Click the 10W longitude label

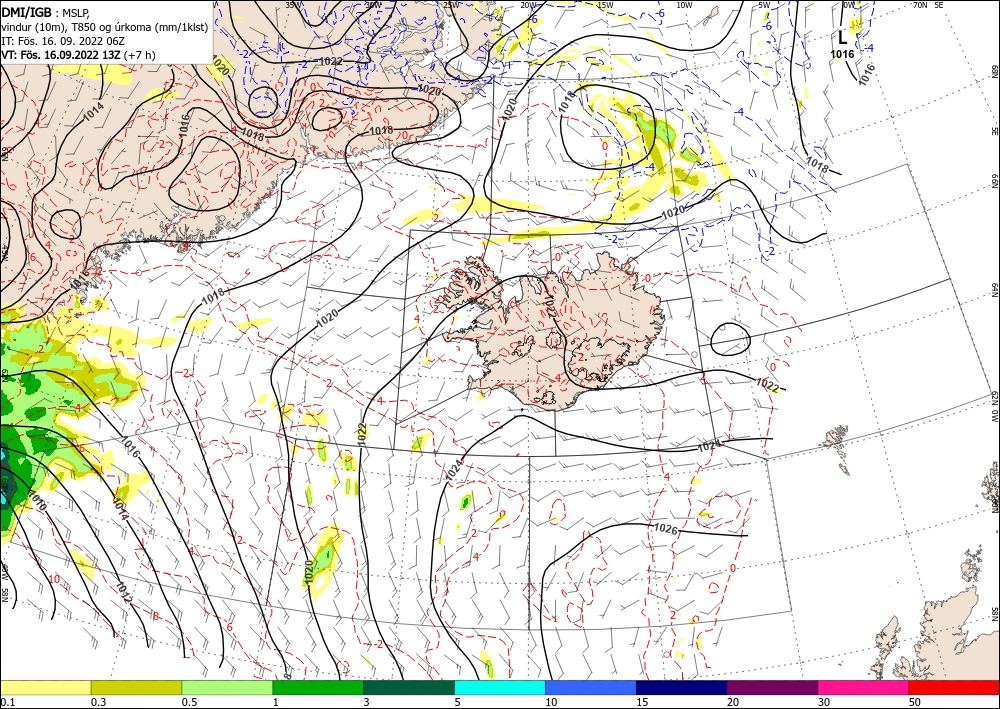[x=684, y=5]
